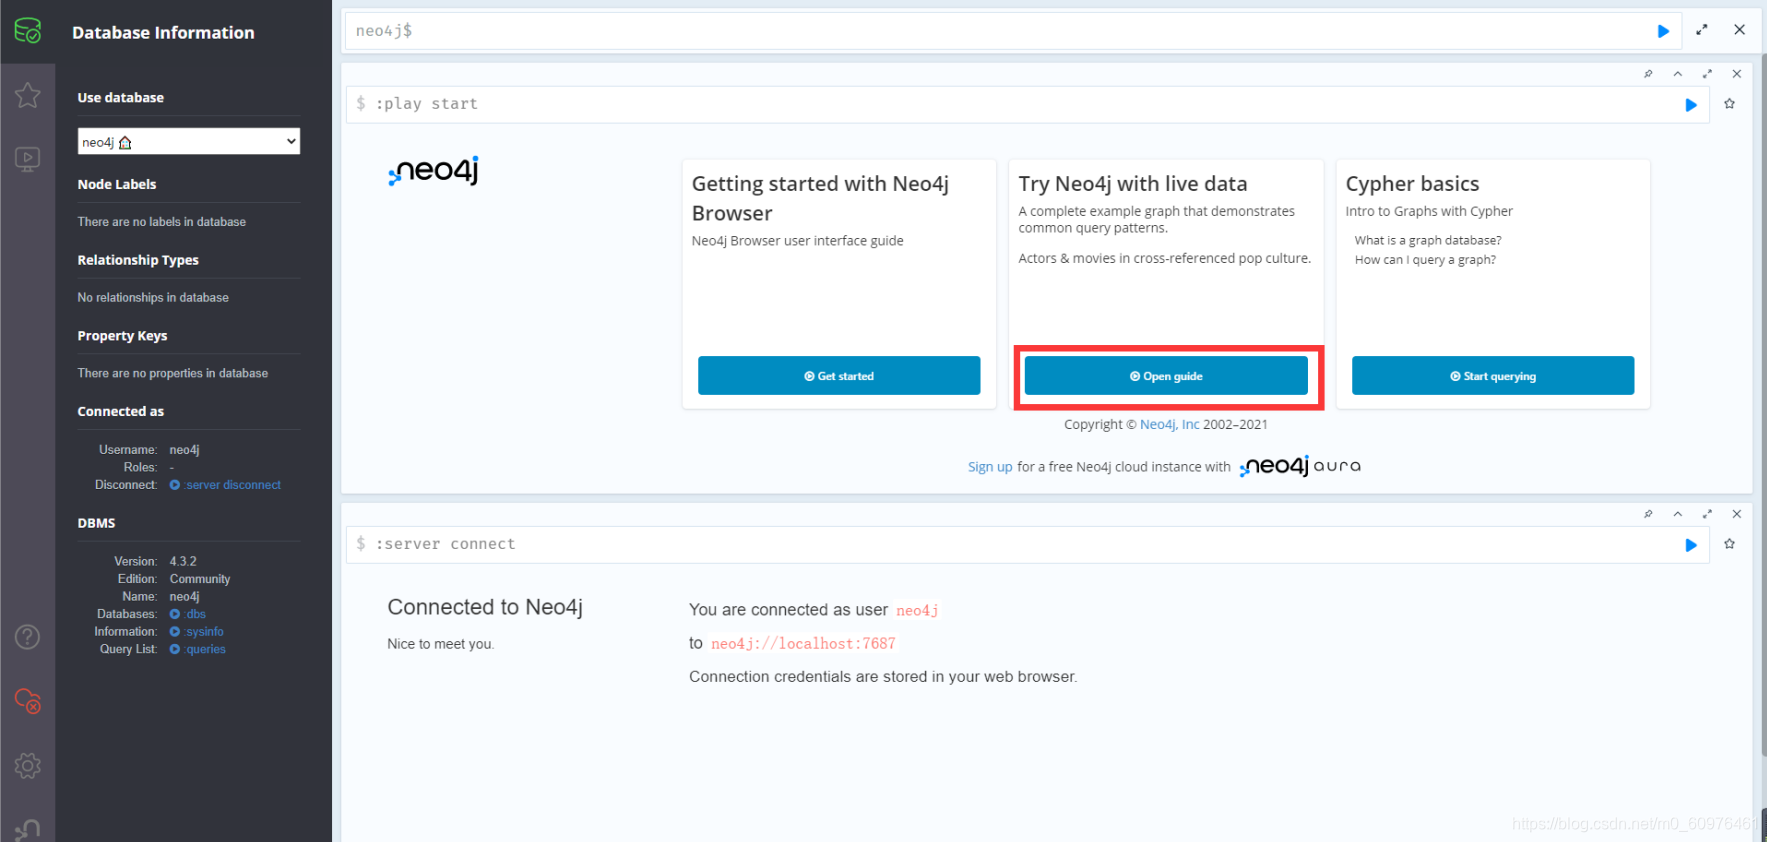The height and width of the screenshot is (842, 1767).
Task: Fullscreen the :play start frame
Action: [x=1707, y=74]
